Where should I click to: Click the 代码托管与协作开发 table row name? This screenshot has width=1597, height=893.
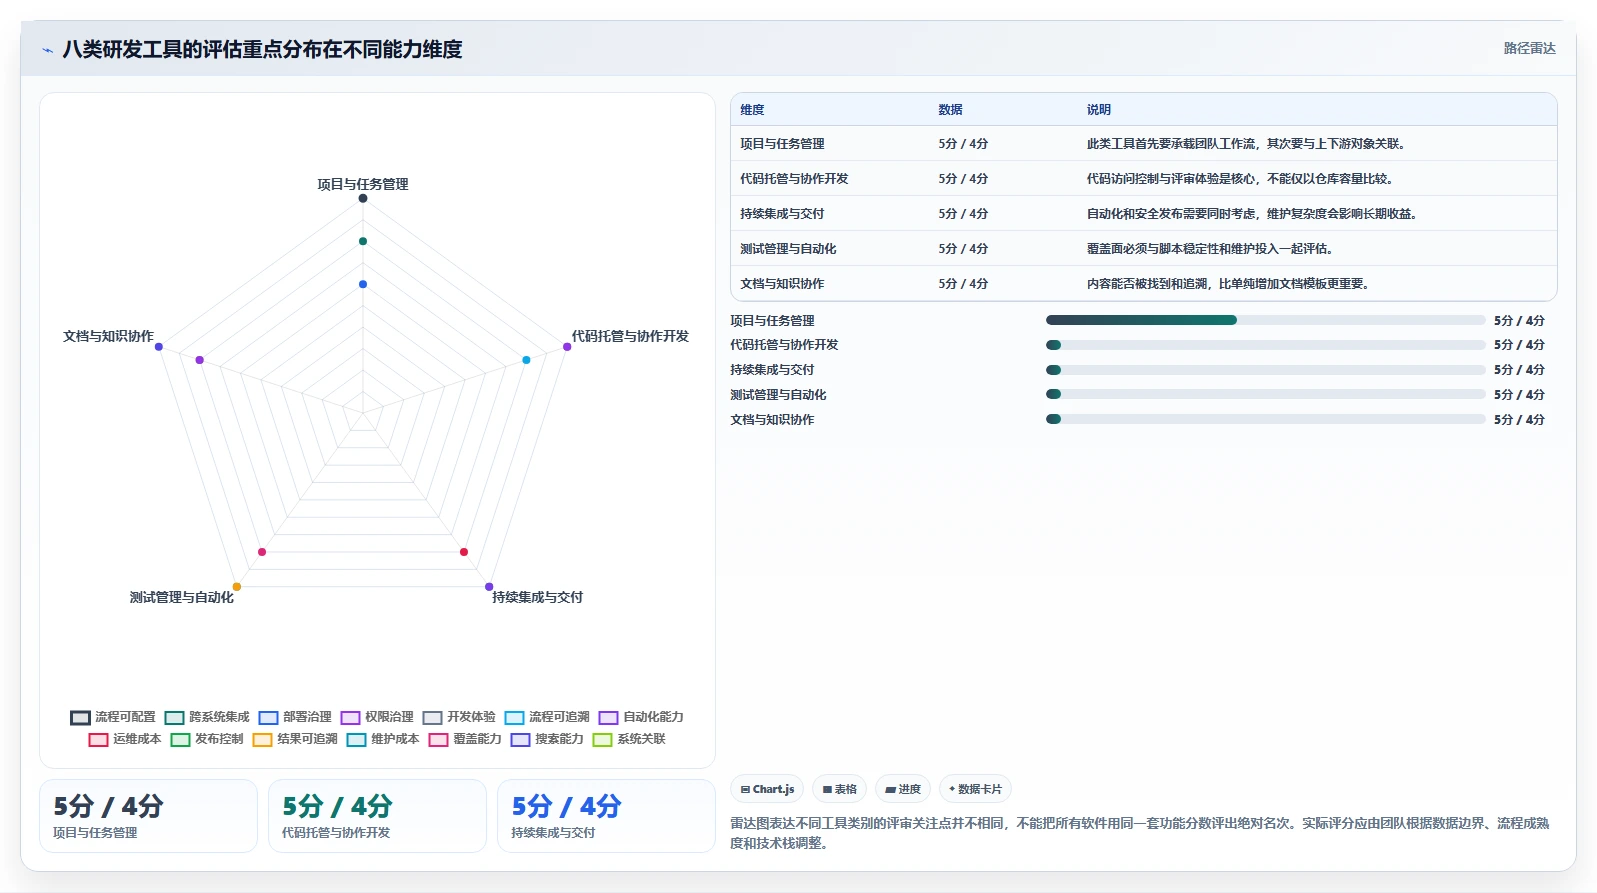coord(794,179)
